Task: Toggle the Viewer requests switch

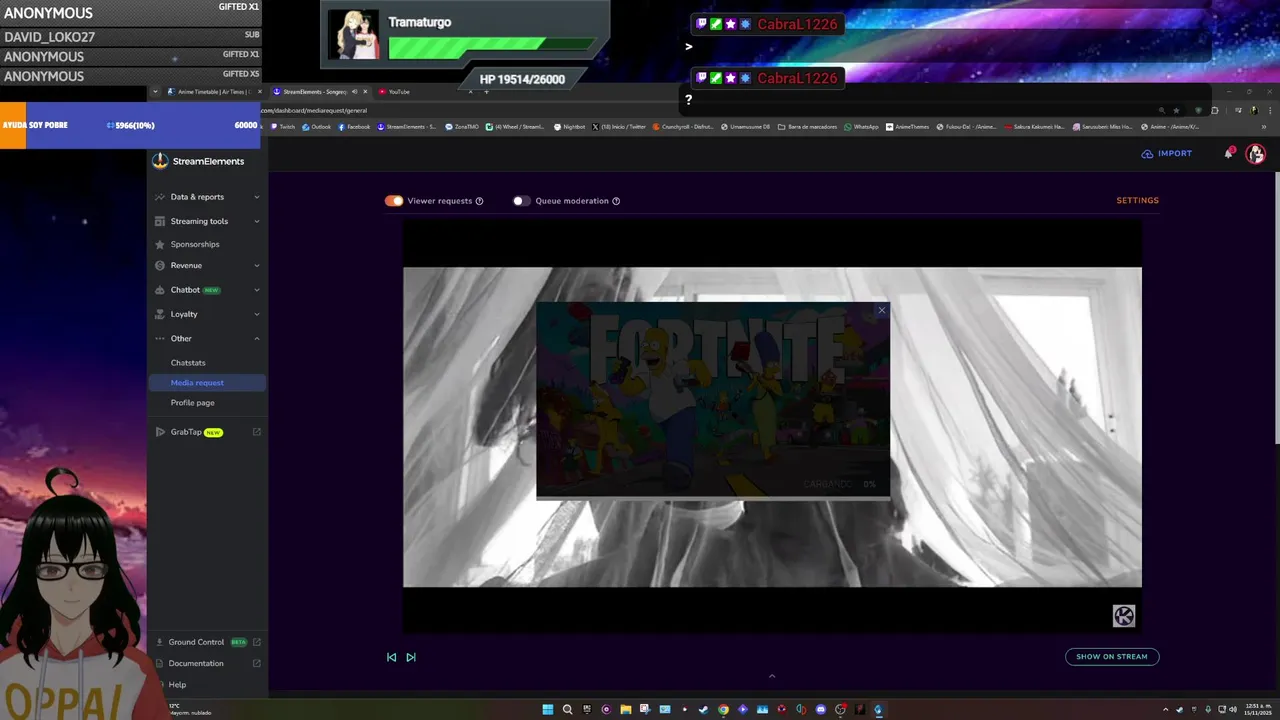Action: pyautogui.click(x=394, y=201)
